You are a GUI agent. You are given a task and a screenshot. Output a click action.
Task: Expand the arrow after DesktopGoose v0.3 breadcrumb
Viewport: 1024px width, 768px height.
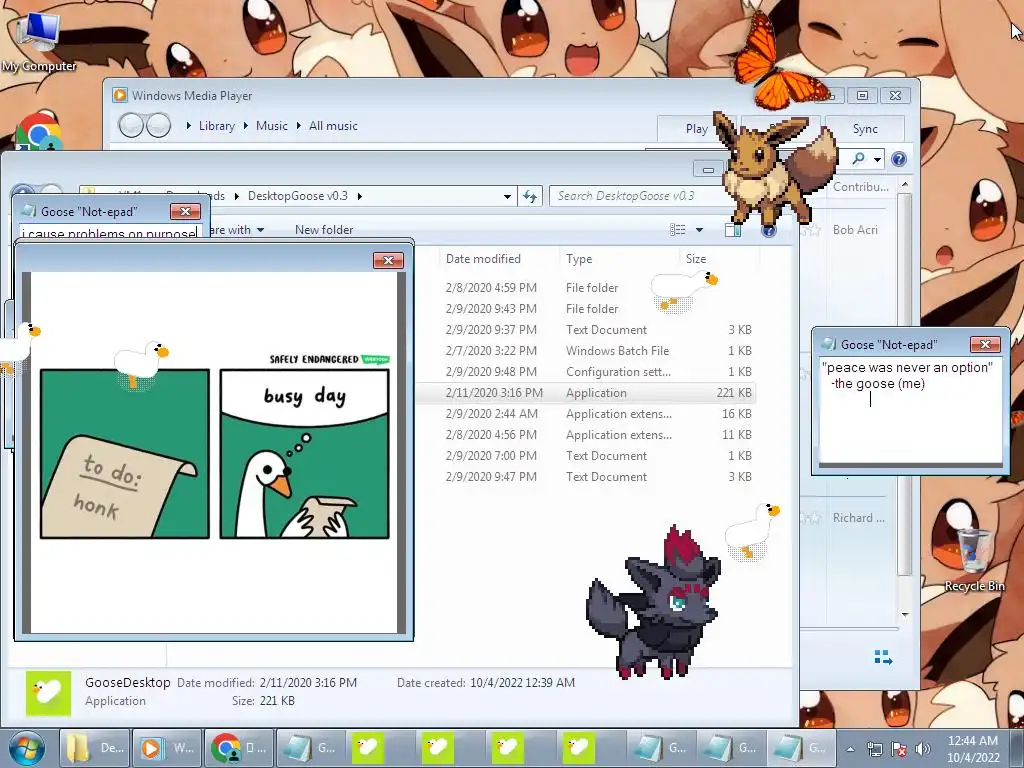coord(359,196)
